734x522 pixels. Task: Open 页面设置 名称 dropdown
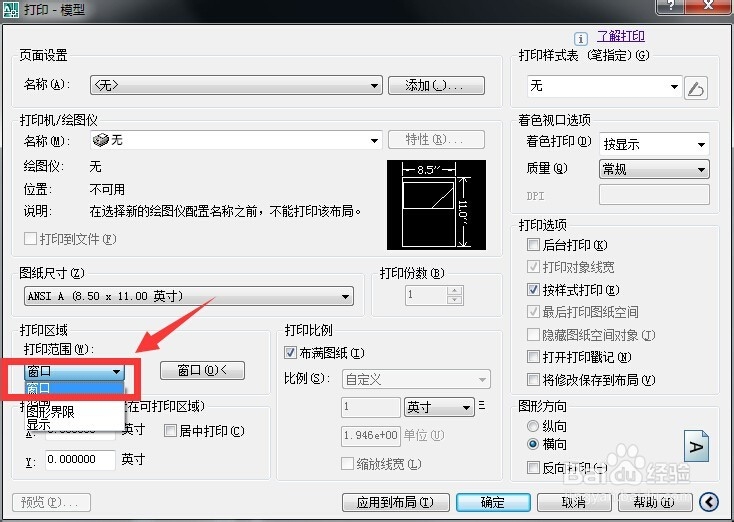pos(236,86)
